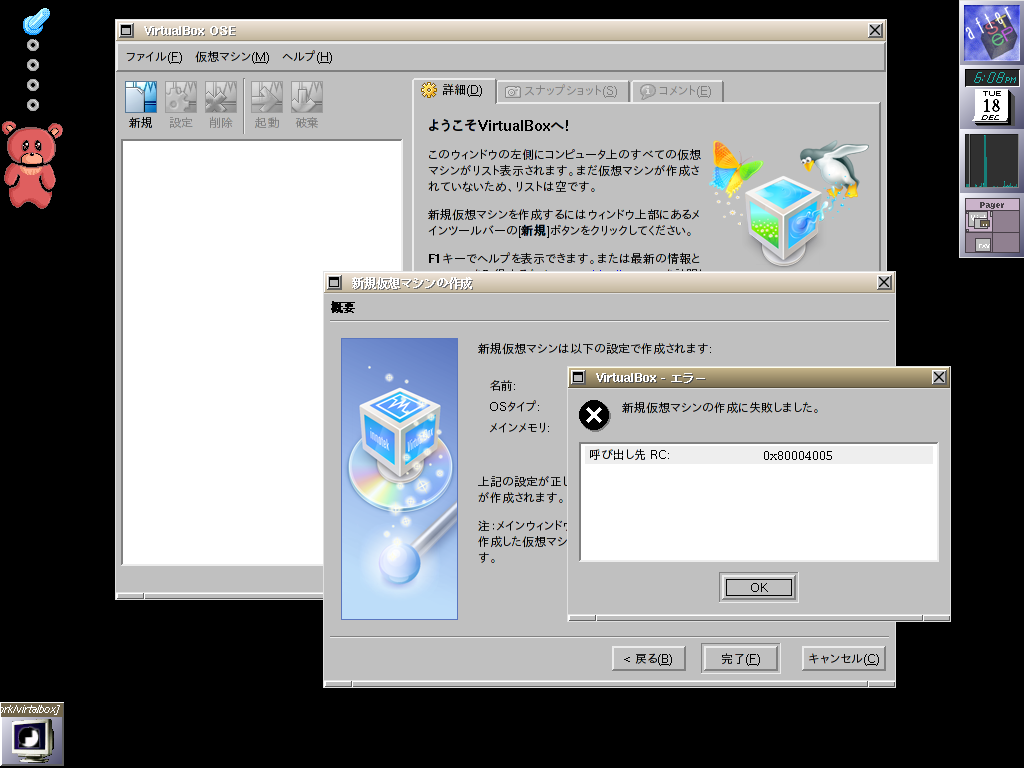The image size is (1024, 768).
Task: Click the Pager desktop switcher
Action: [991, 225]
